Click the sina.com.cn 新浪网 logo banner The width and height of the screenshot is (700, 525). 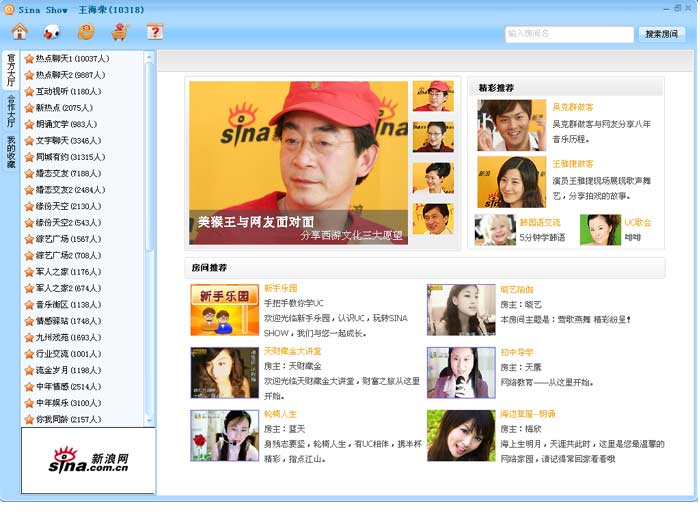(x=88, y=461)
